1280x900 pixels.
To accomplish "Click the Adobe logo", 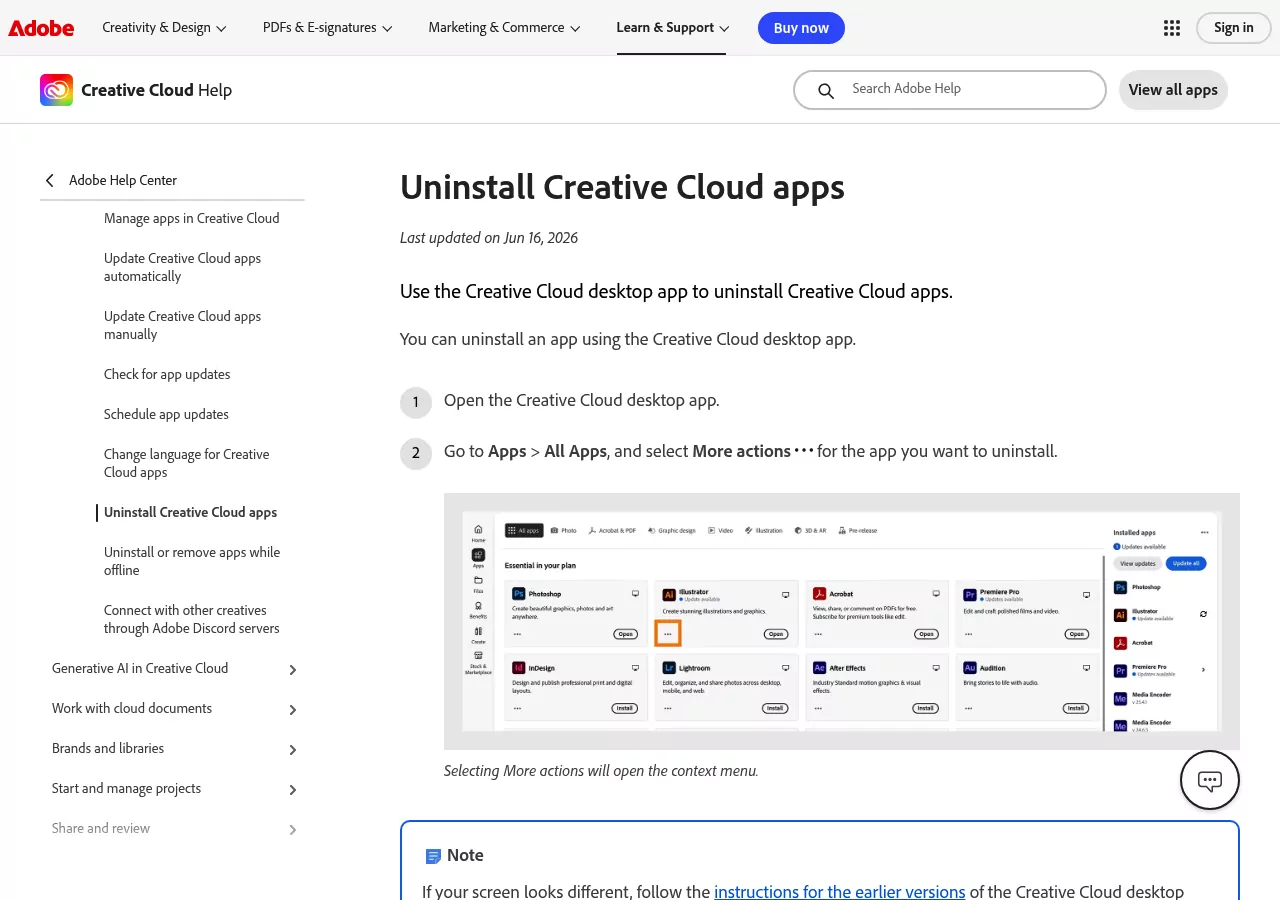I will point(41,28).
